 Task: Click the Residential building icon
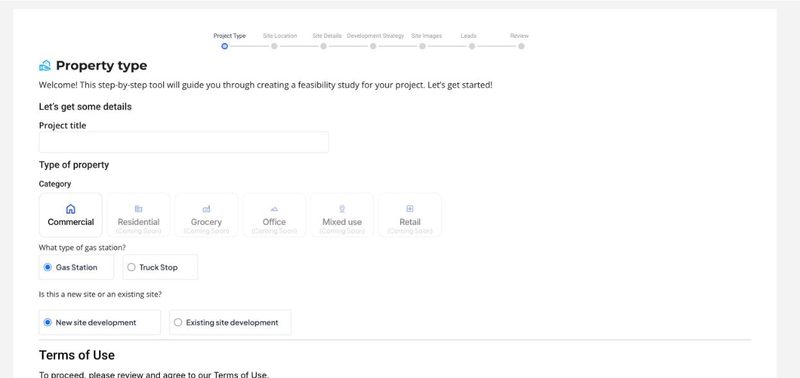click(138, 209)
